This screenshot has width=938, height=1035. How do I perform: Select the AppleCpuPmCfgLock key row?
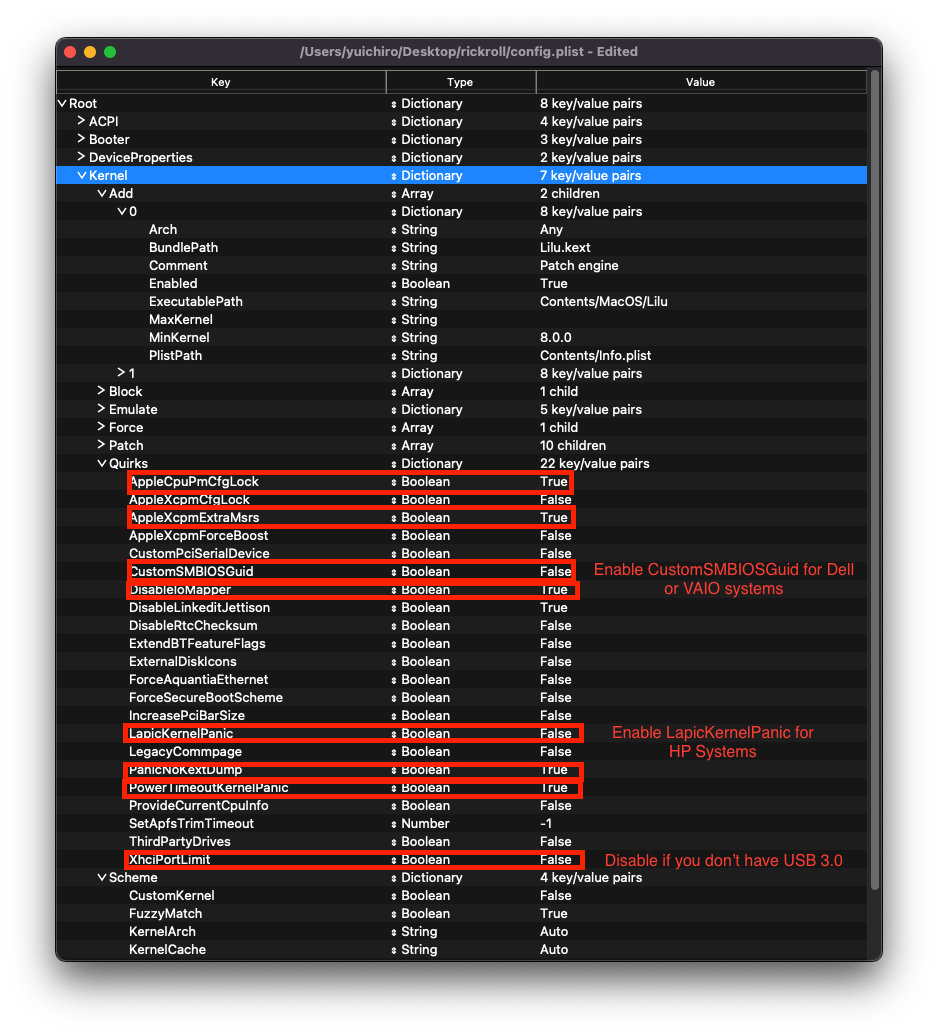194,482
